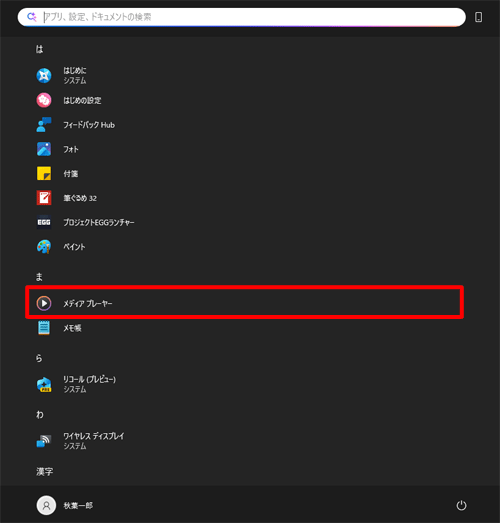Click the phone link icon beside search
500x523 pixels.
click(478, 17)
